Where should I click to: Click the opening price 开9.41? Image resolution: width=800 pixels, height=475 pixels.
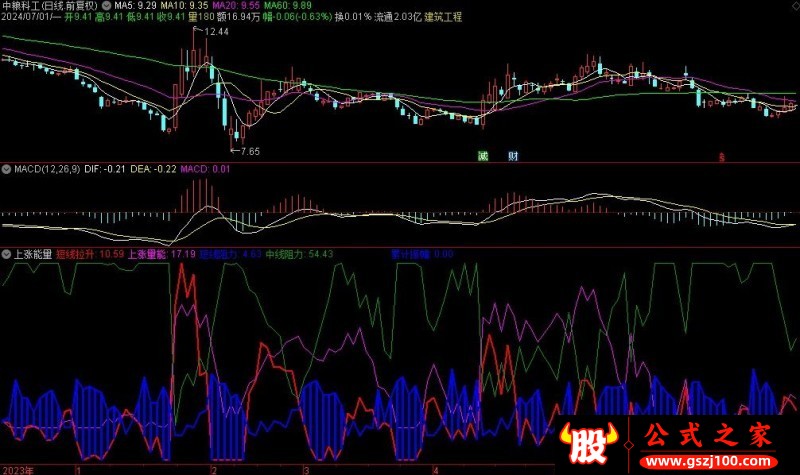click(78, 17)
